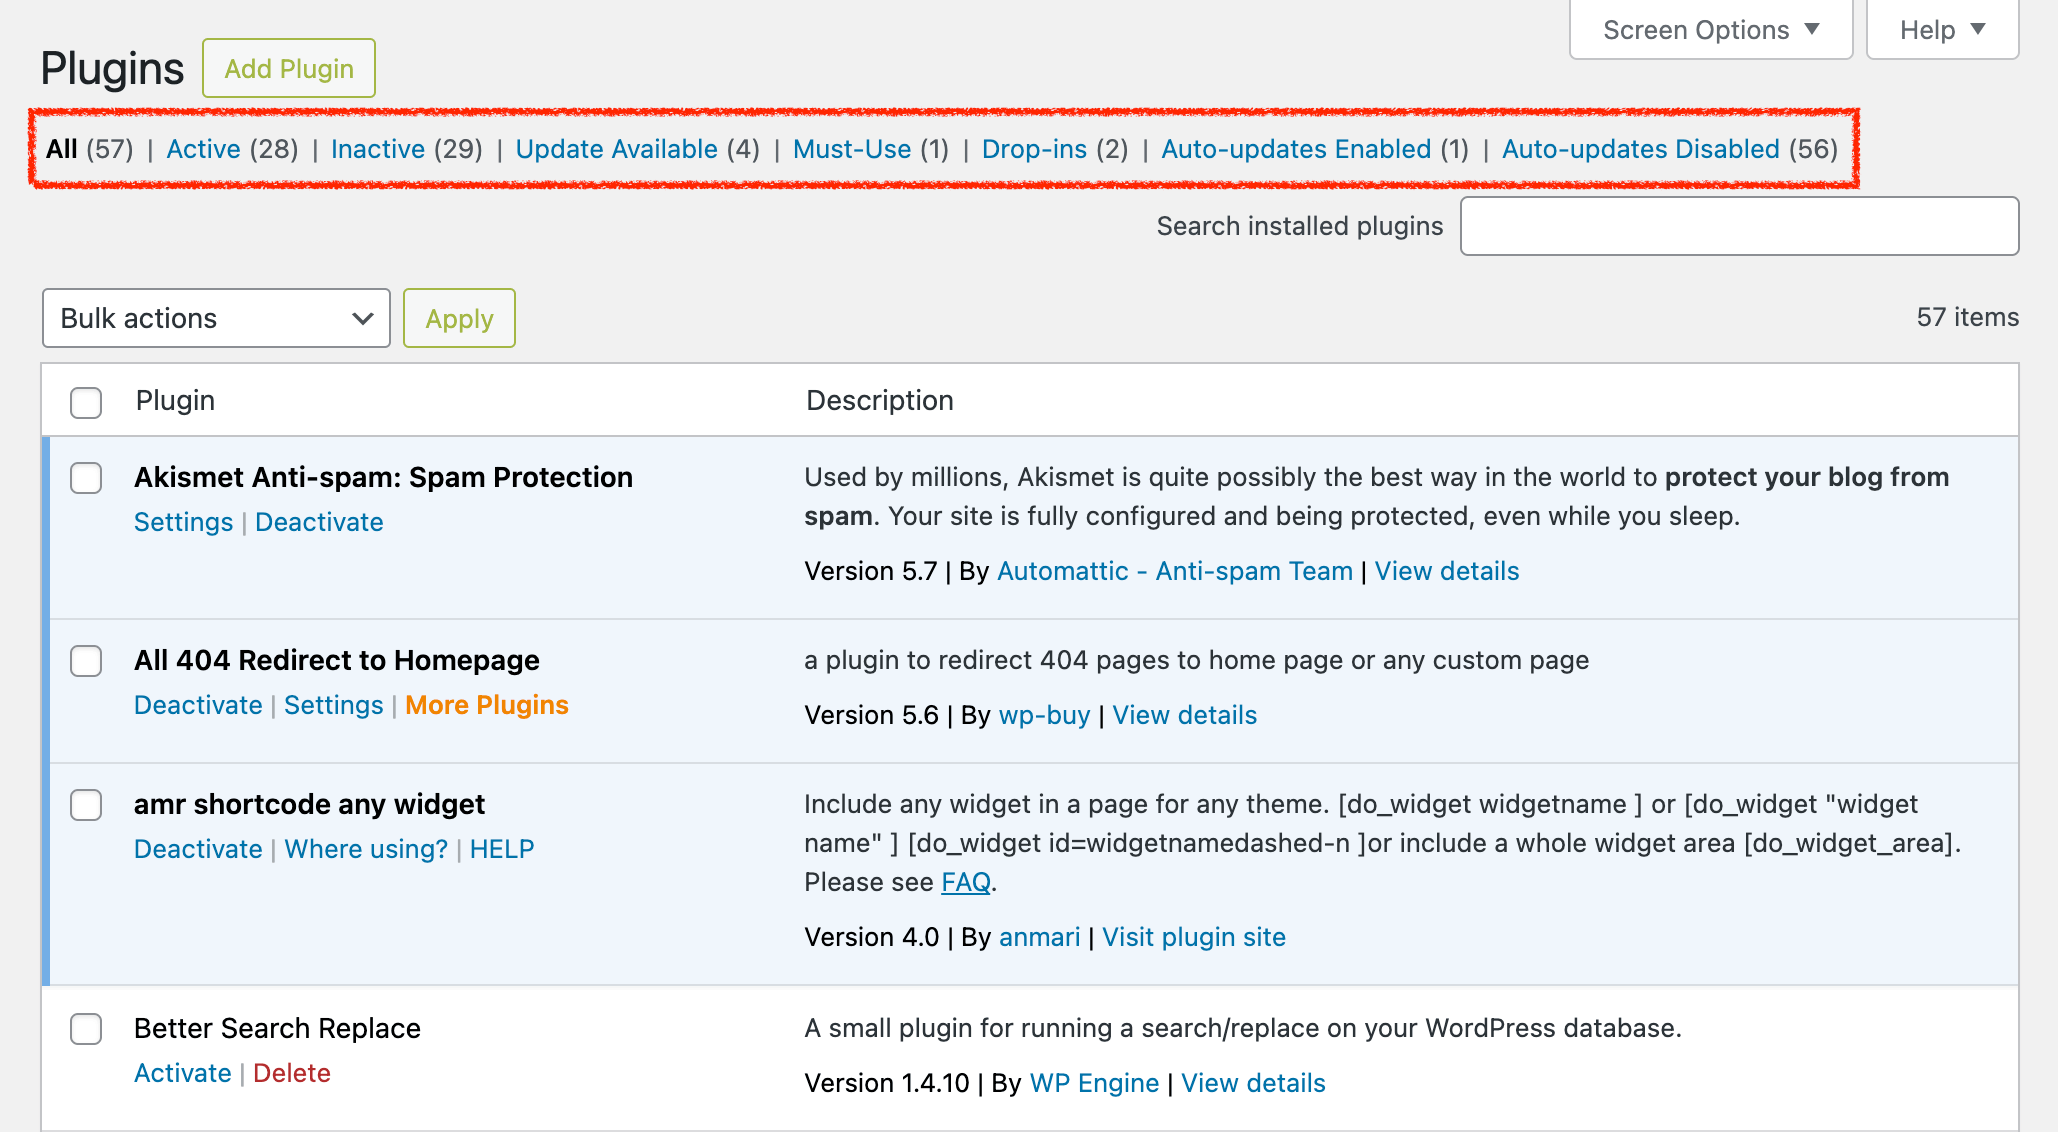Click the Where using? link
The width and height of the screenshot is (2058, 1132).
366,849
